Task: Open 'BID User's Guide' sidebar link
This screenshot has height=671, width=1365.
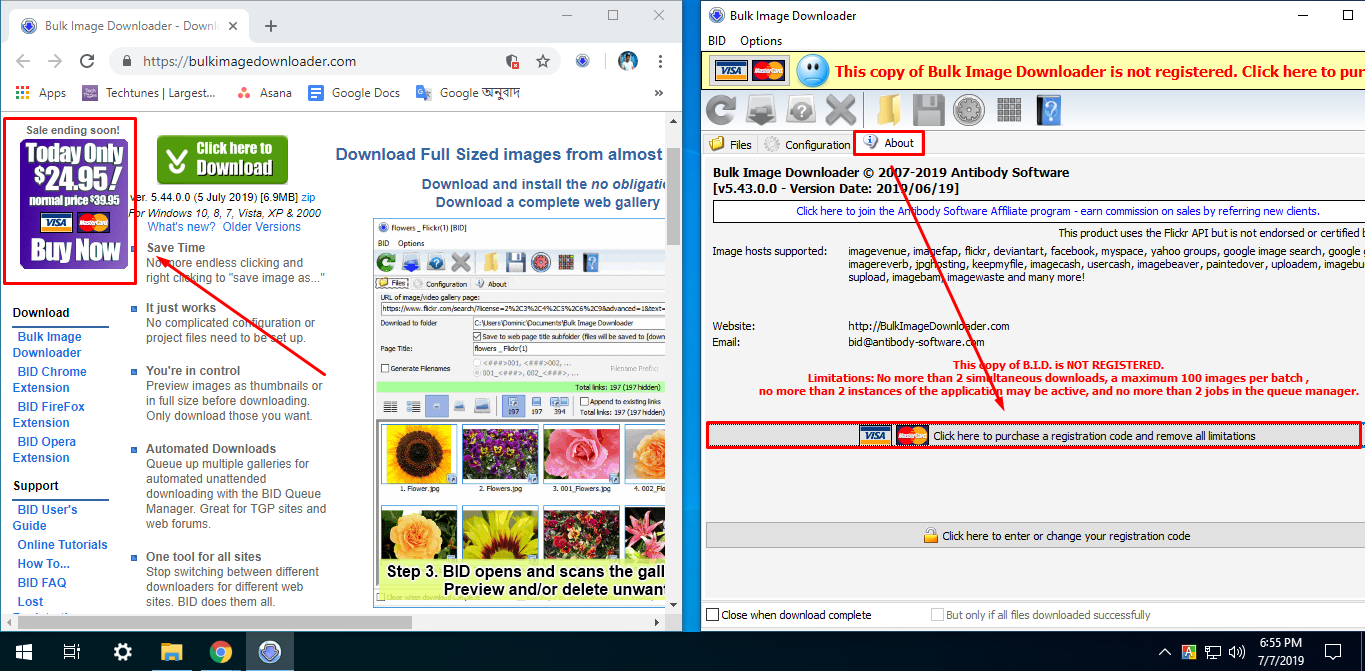Action: (x=45, y=517)
